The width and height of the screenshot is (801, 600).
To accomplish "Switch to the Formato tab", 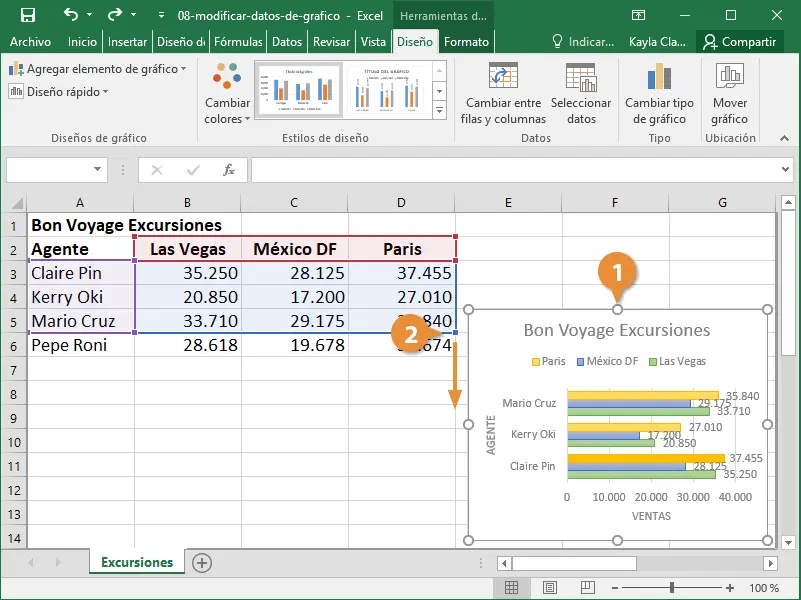I will pos(466,42).
